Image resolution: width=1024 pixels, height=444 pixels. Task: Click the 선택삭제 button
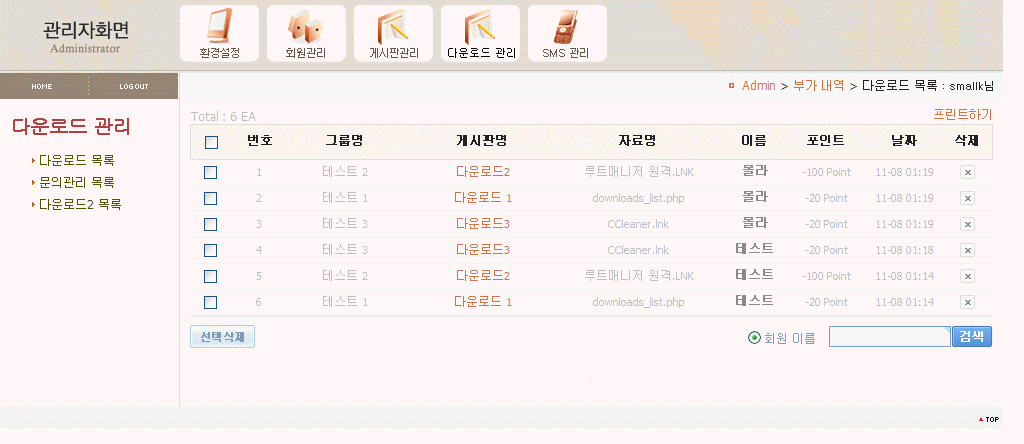(x=223, y=337)
